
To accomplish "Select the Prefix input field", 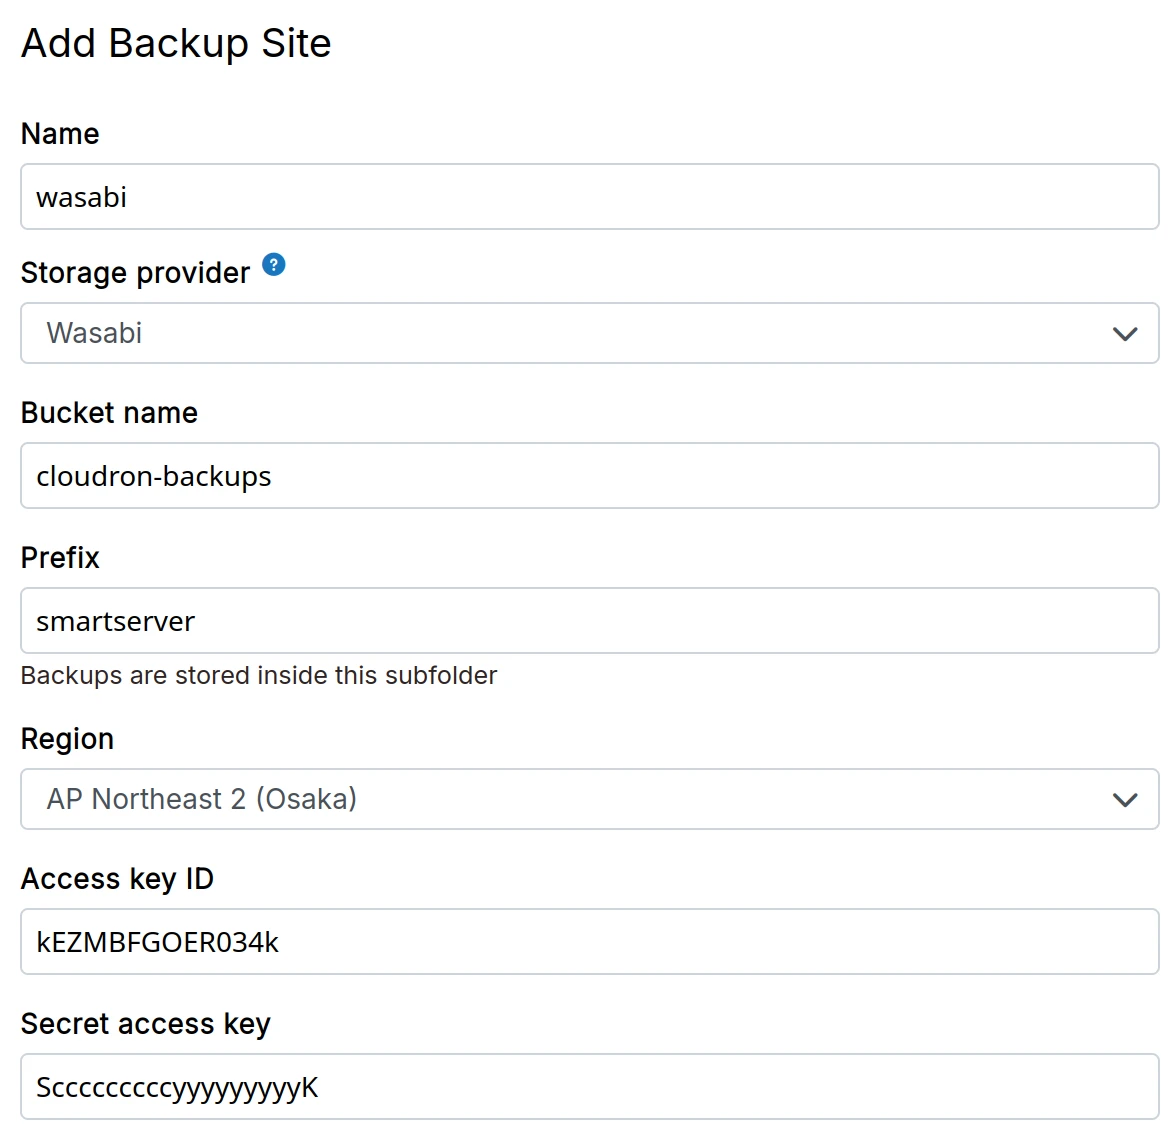I will (589, 621).
